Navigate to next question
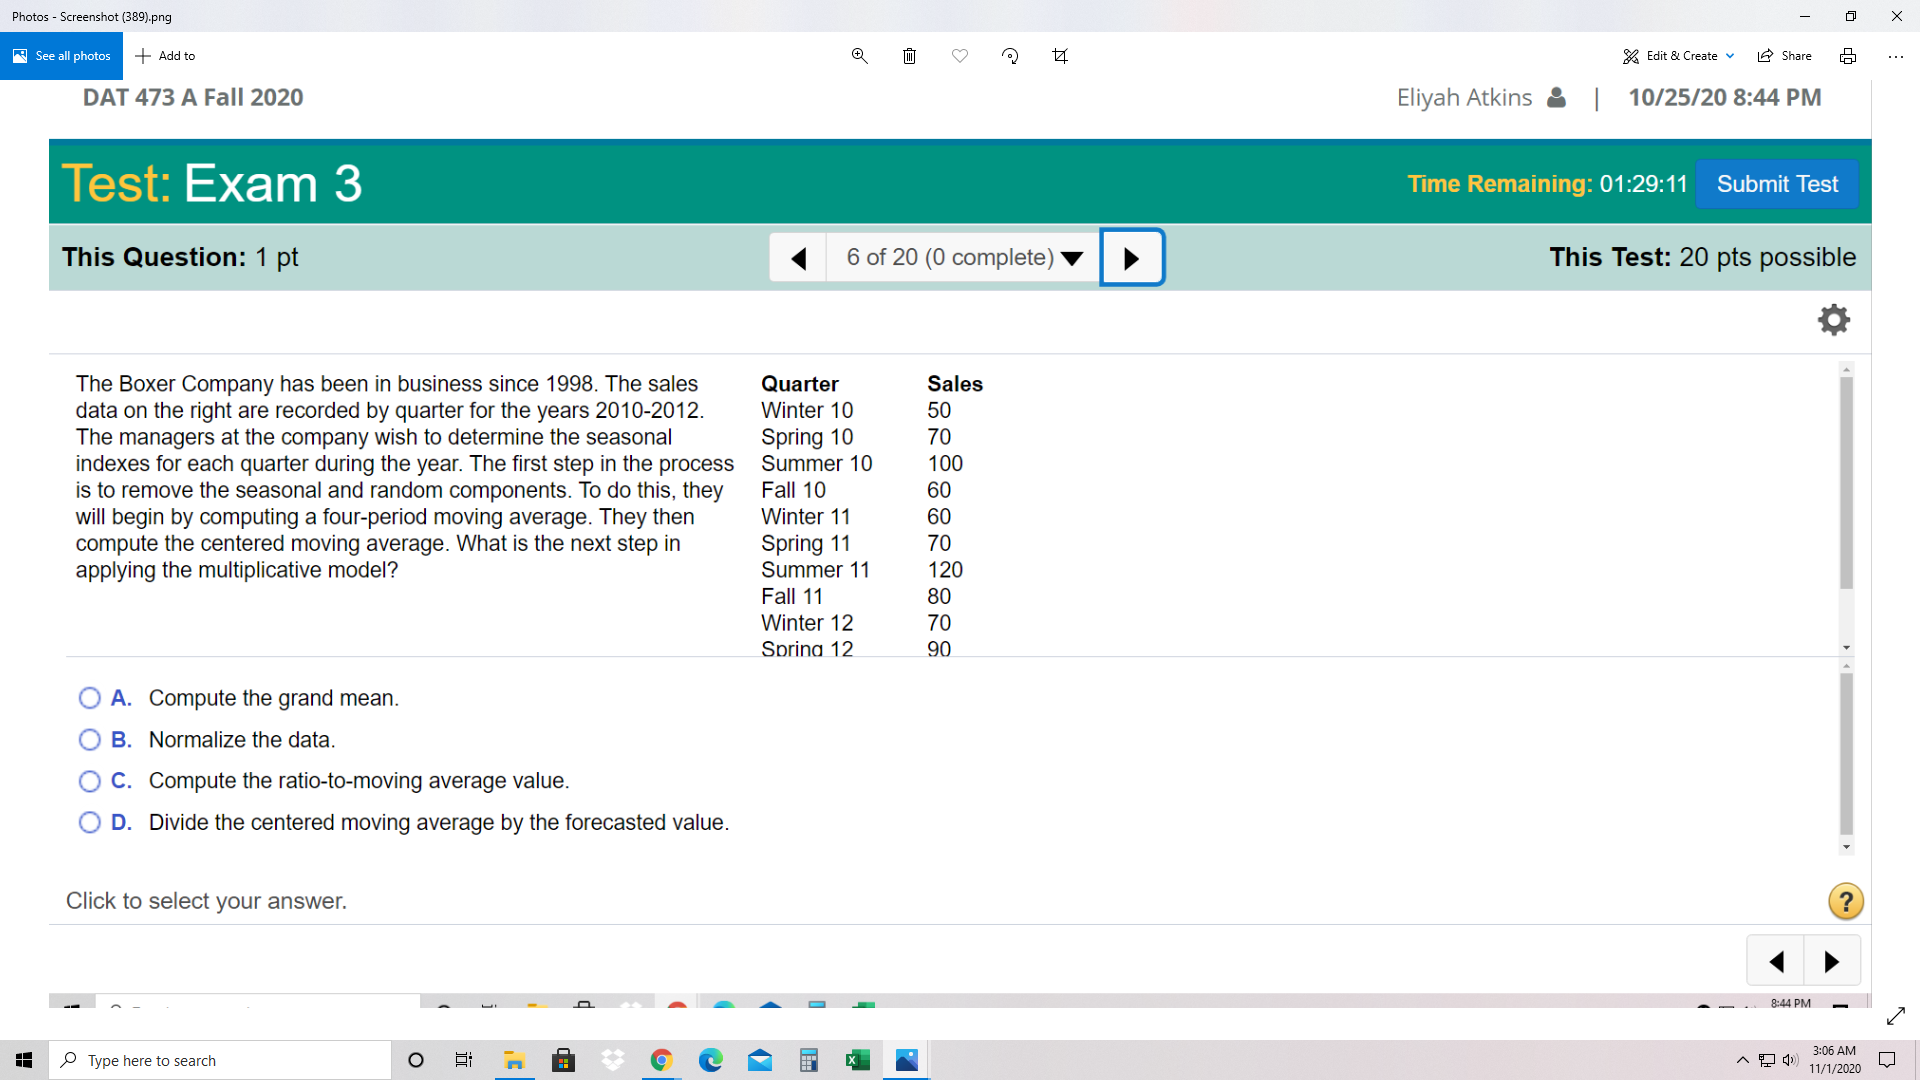This screenshot has width=1920, height=1080. [1129, 257]
